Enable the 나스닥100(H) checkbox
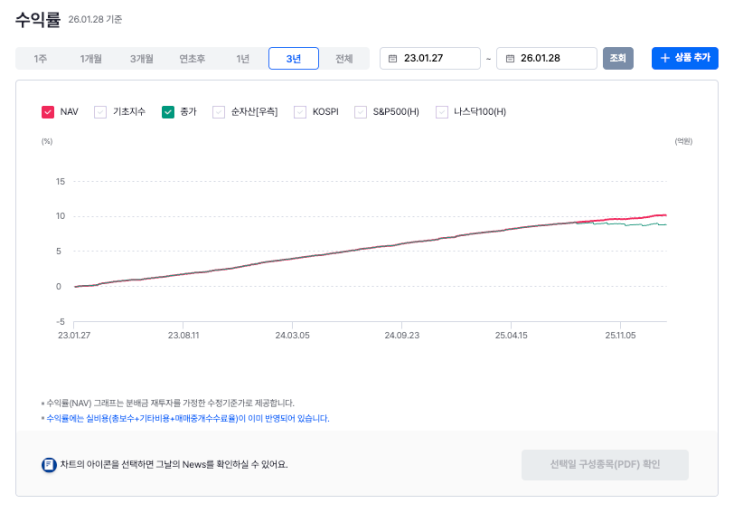The image size is (743, 513). click(x=442, y=112)
